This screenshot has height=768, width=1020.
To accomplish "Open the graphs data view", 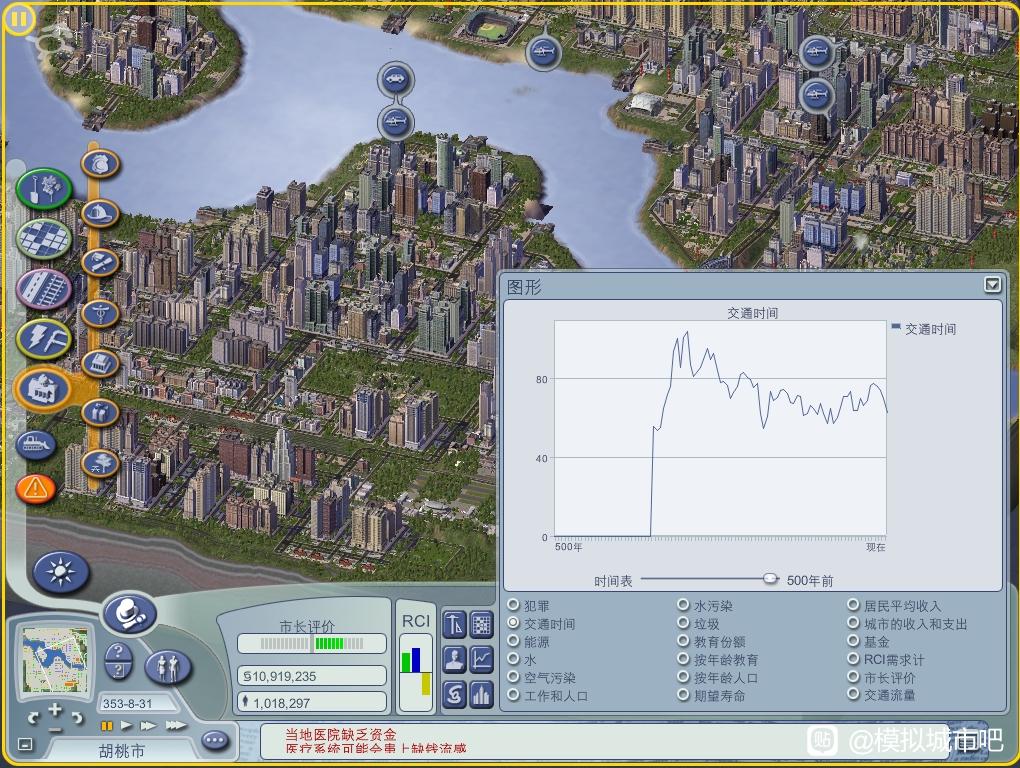I will [x=482, y=659].
